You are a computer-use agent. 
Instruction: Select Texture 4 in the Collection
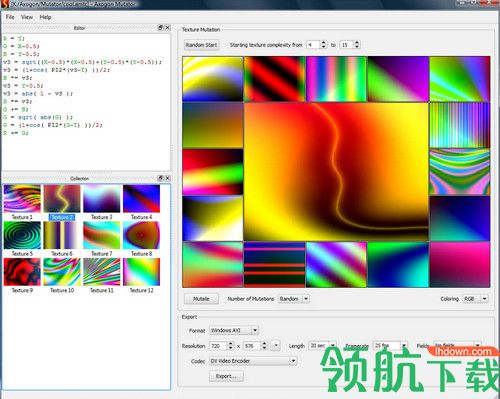pyautogui.click(x=141, y=199)
